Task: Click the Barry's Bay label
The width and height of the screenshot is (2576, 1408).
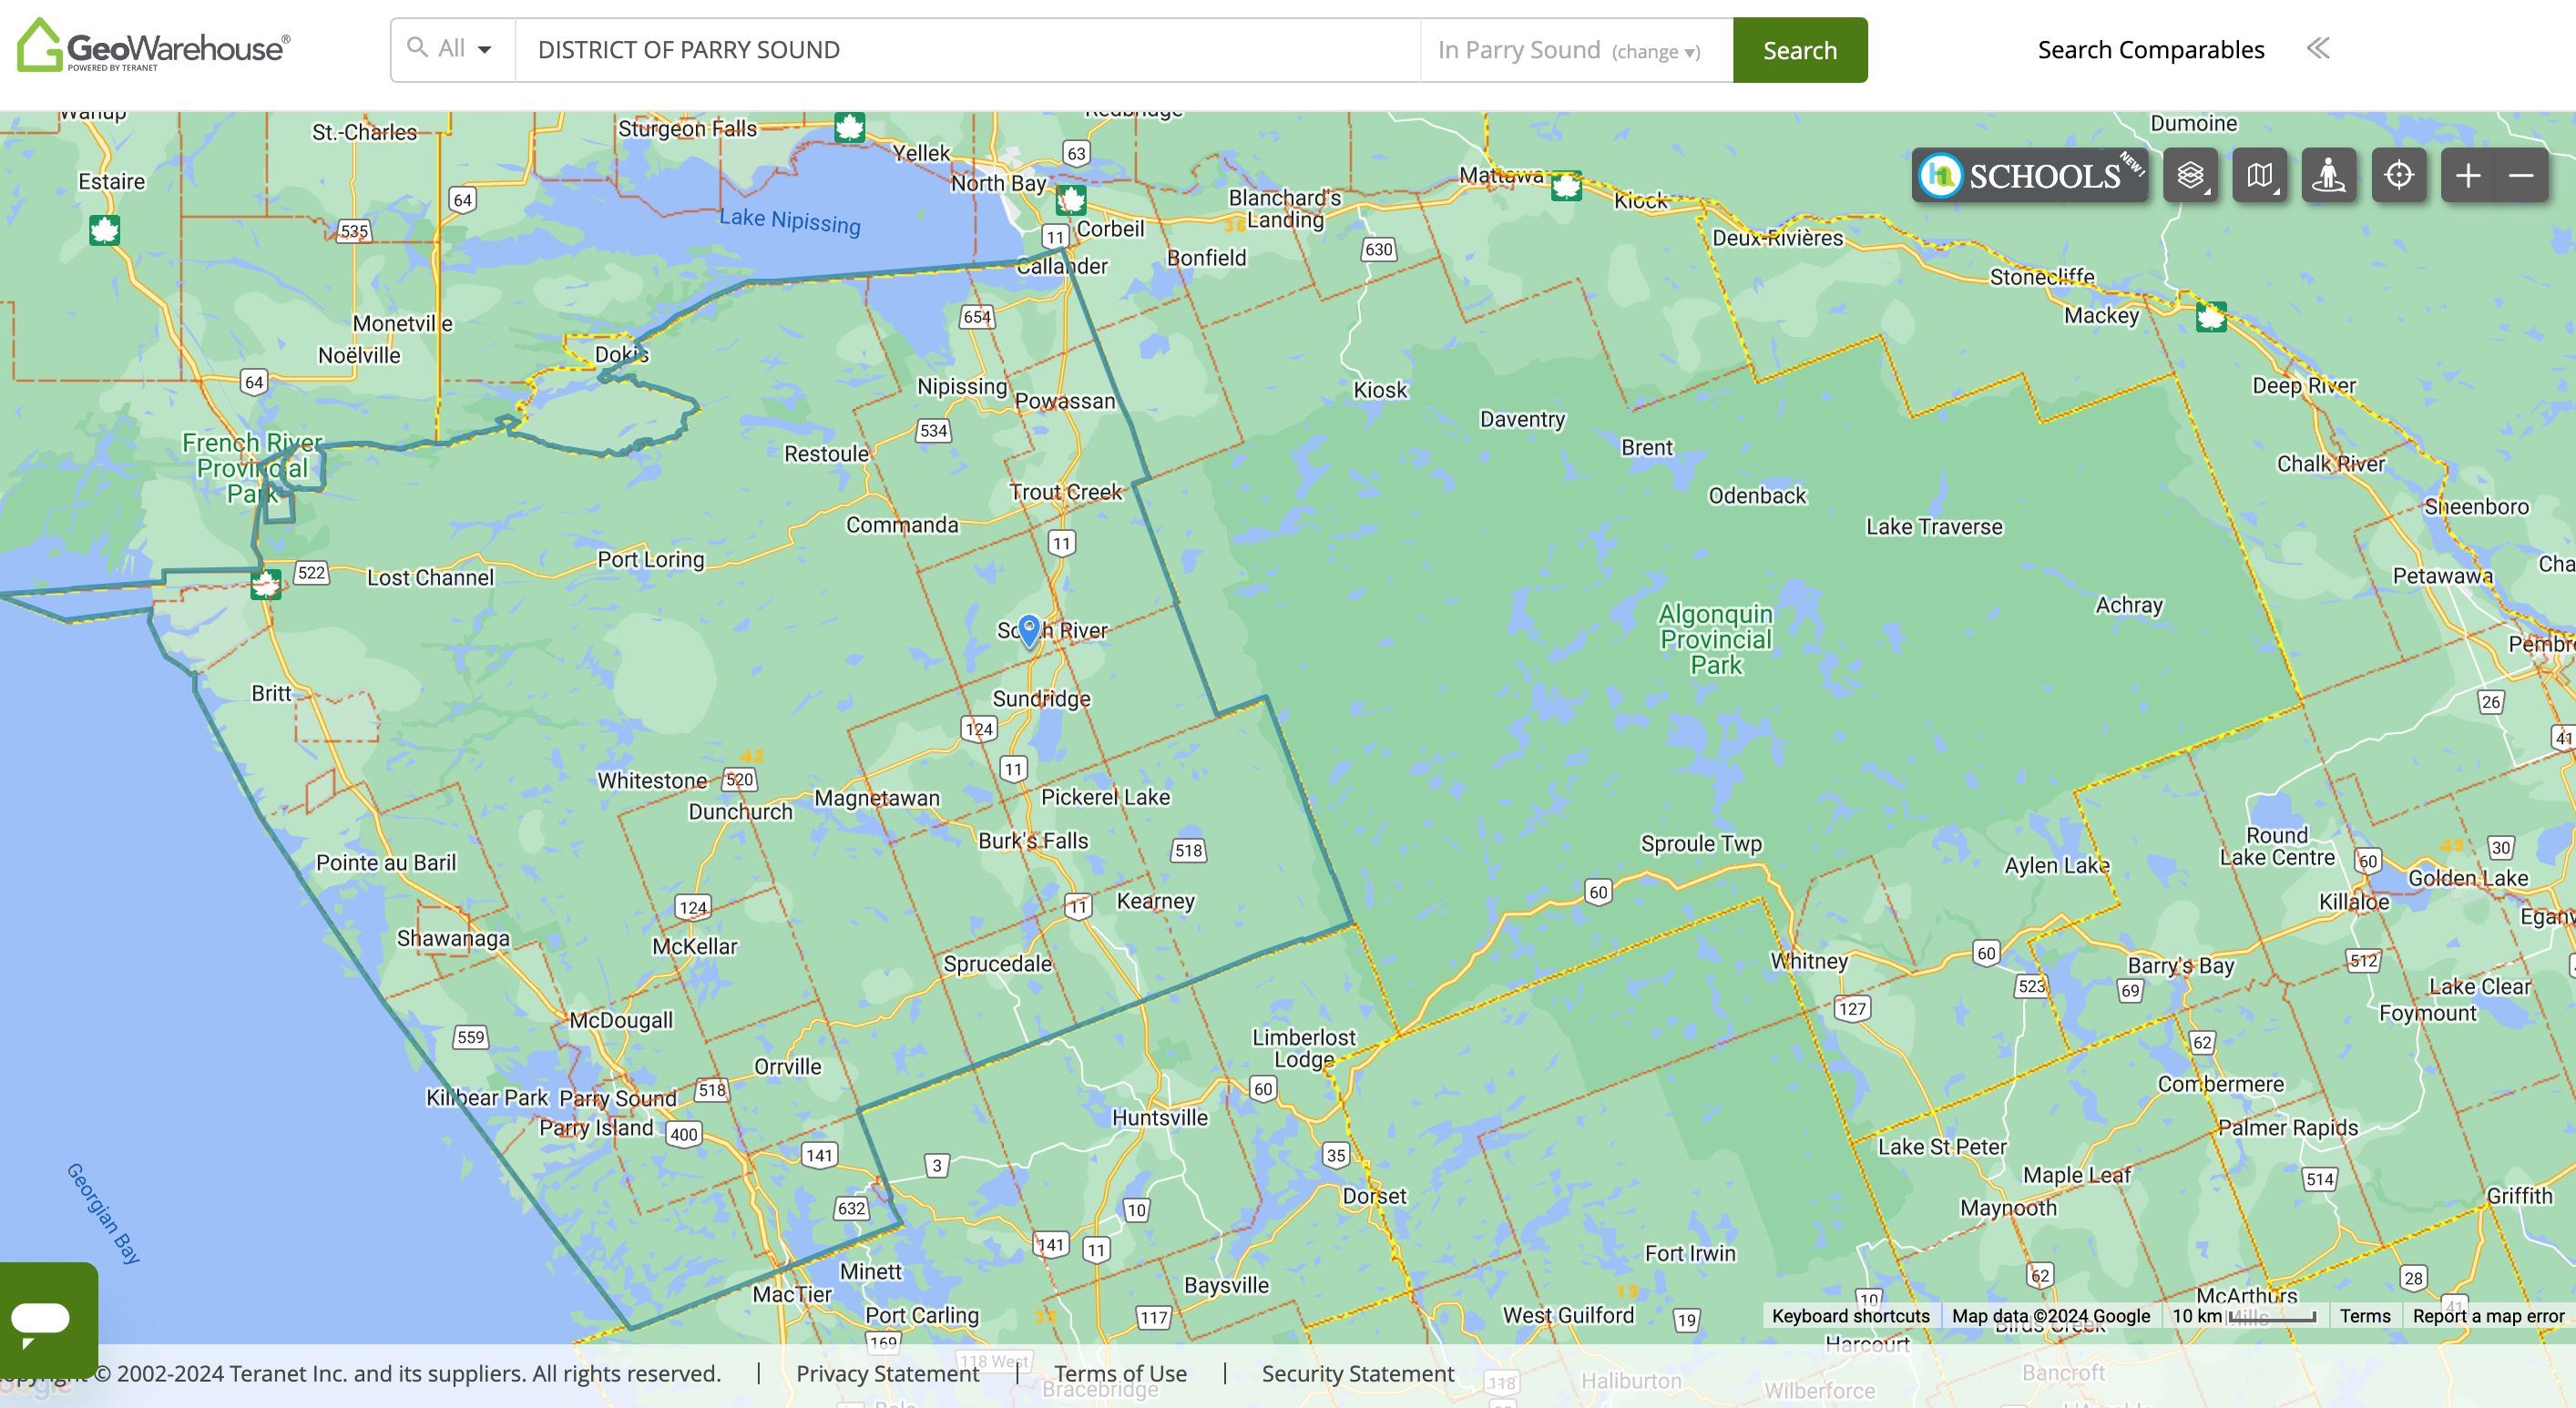Action: click(2181, 966)
